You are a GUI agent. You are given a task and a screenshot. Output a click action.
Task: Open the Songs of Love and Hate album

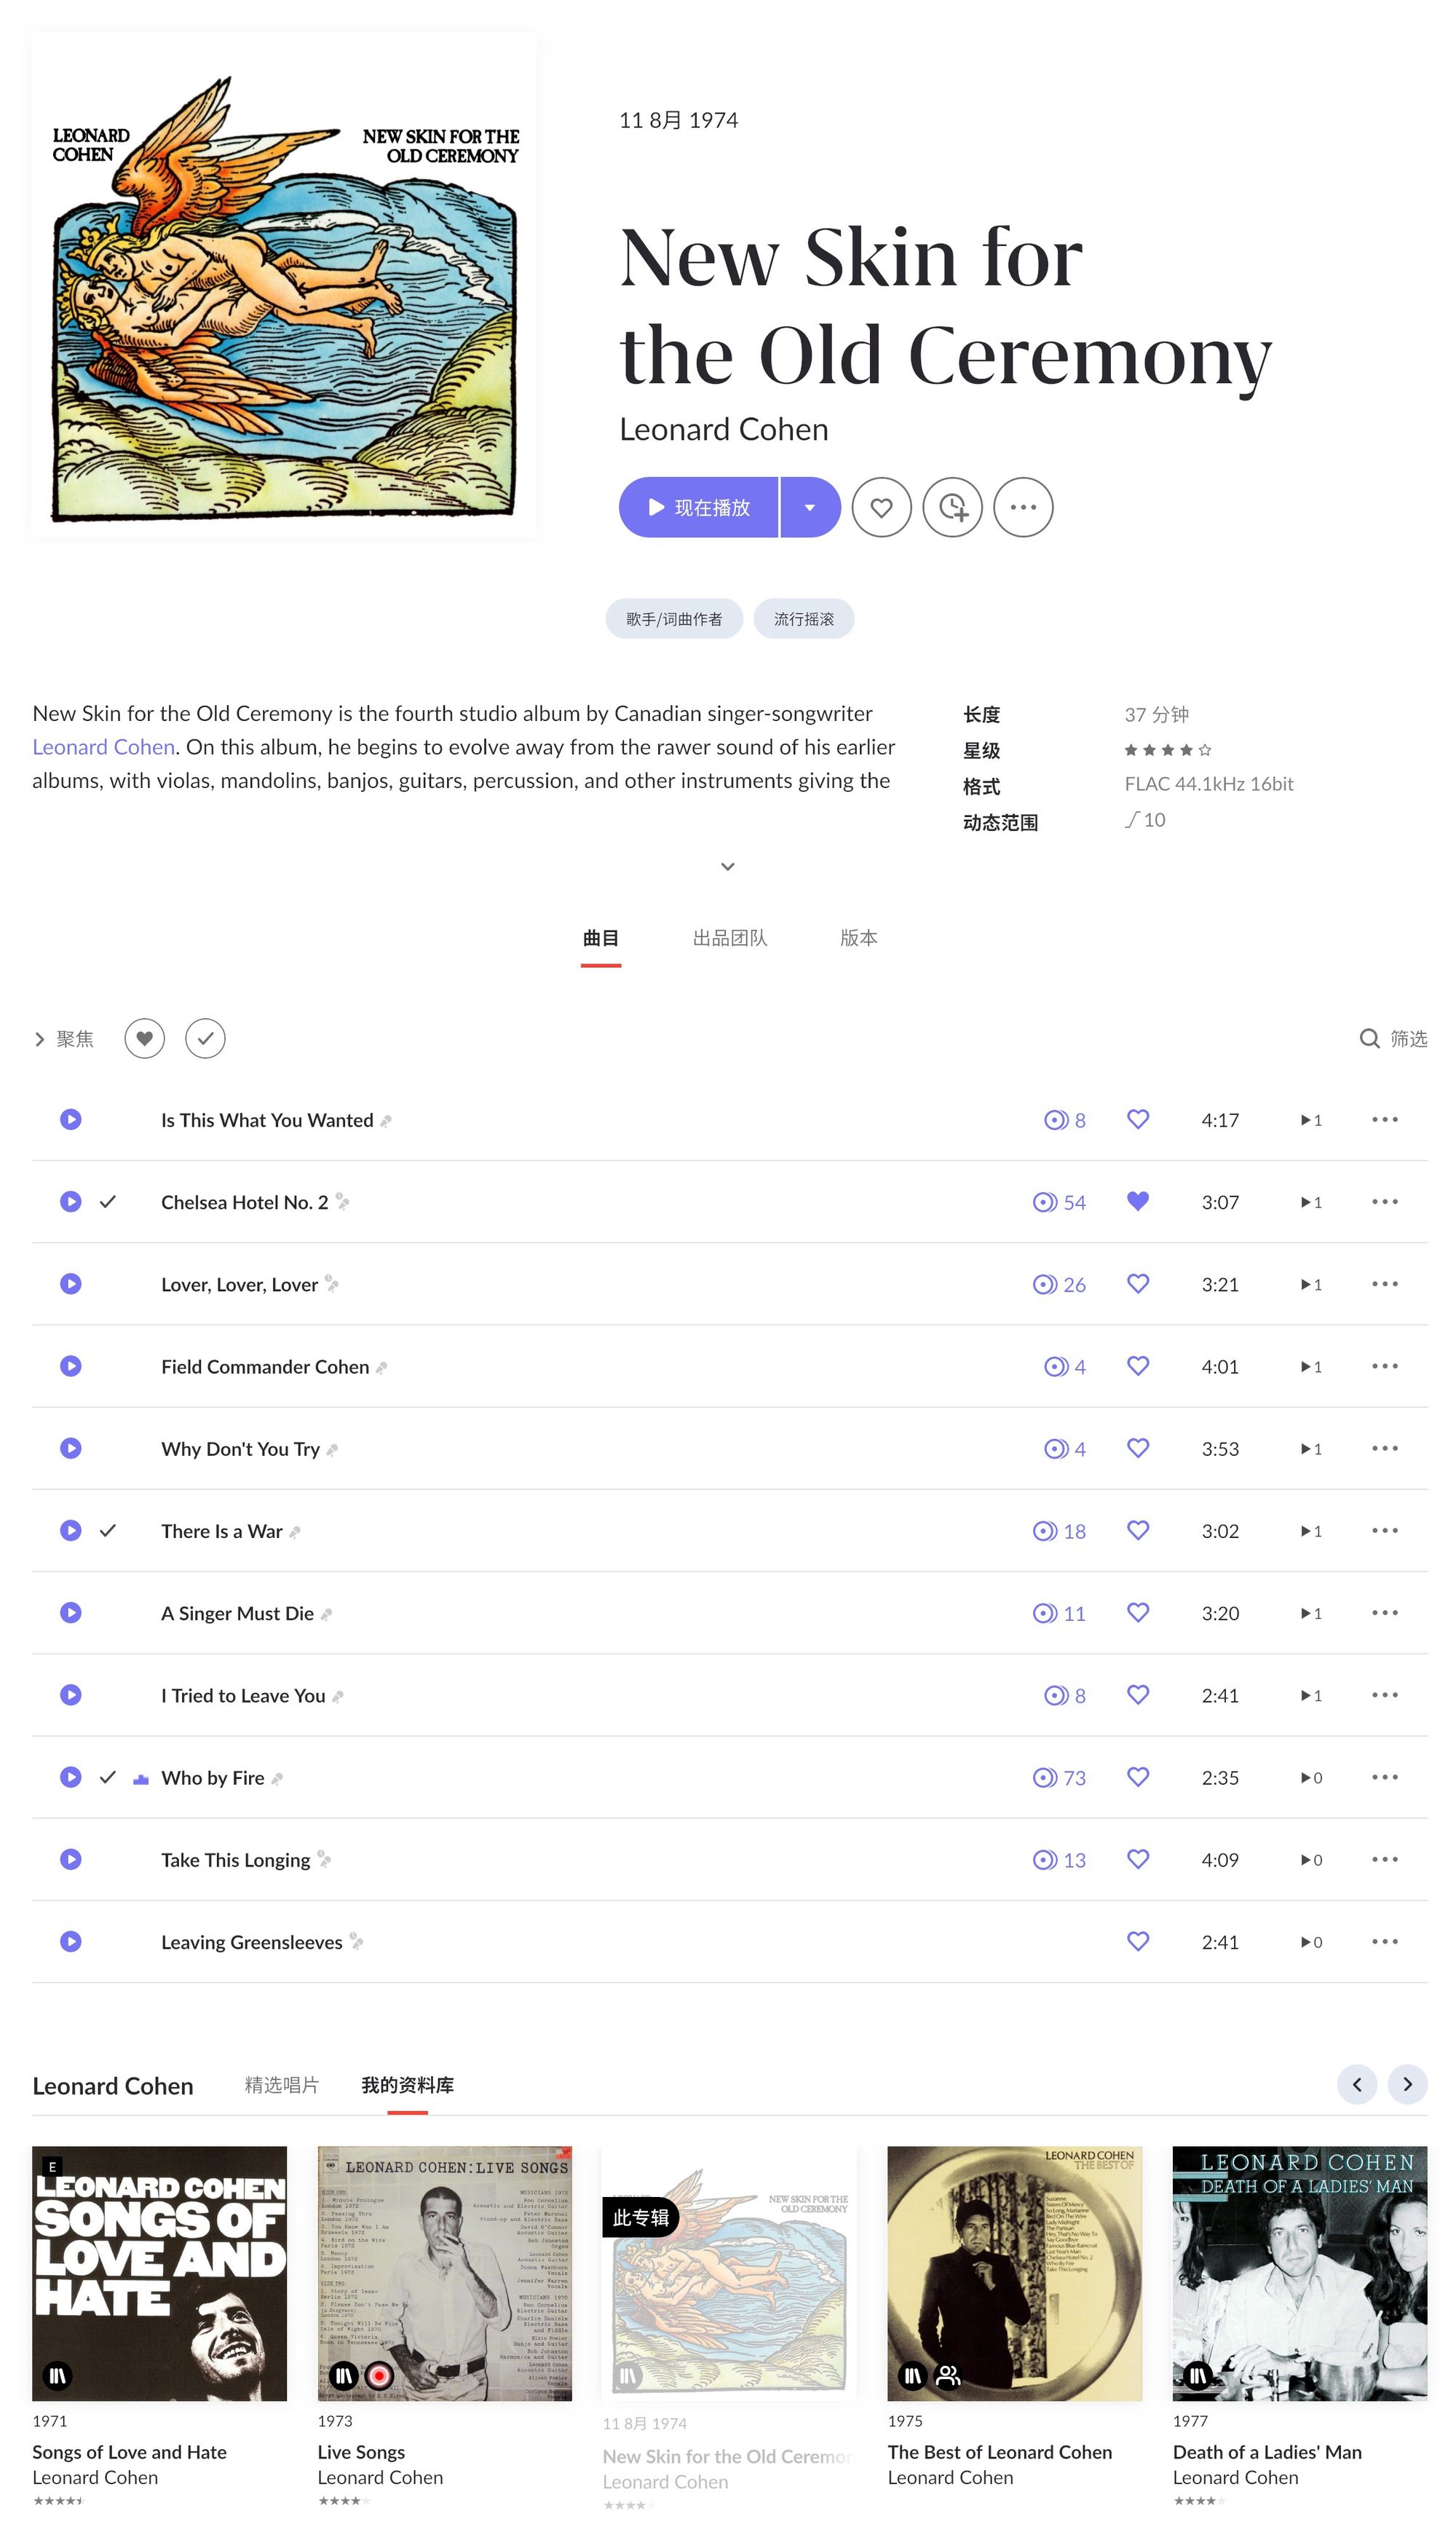[159, 2274]
